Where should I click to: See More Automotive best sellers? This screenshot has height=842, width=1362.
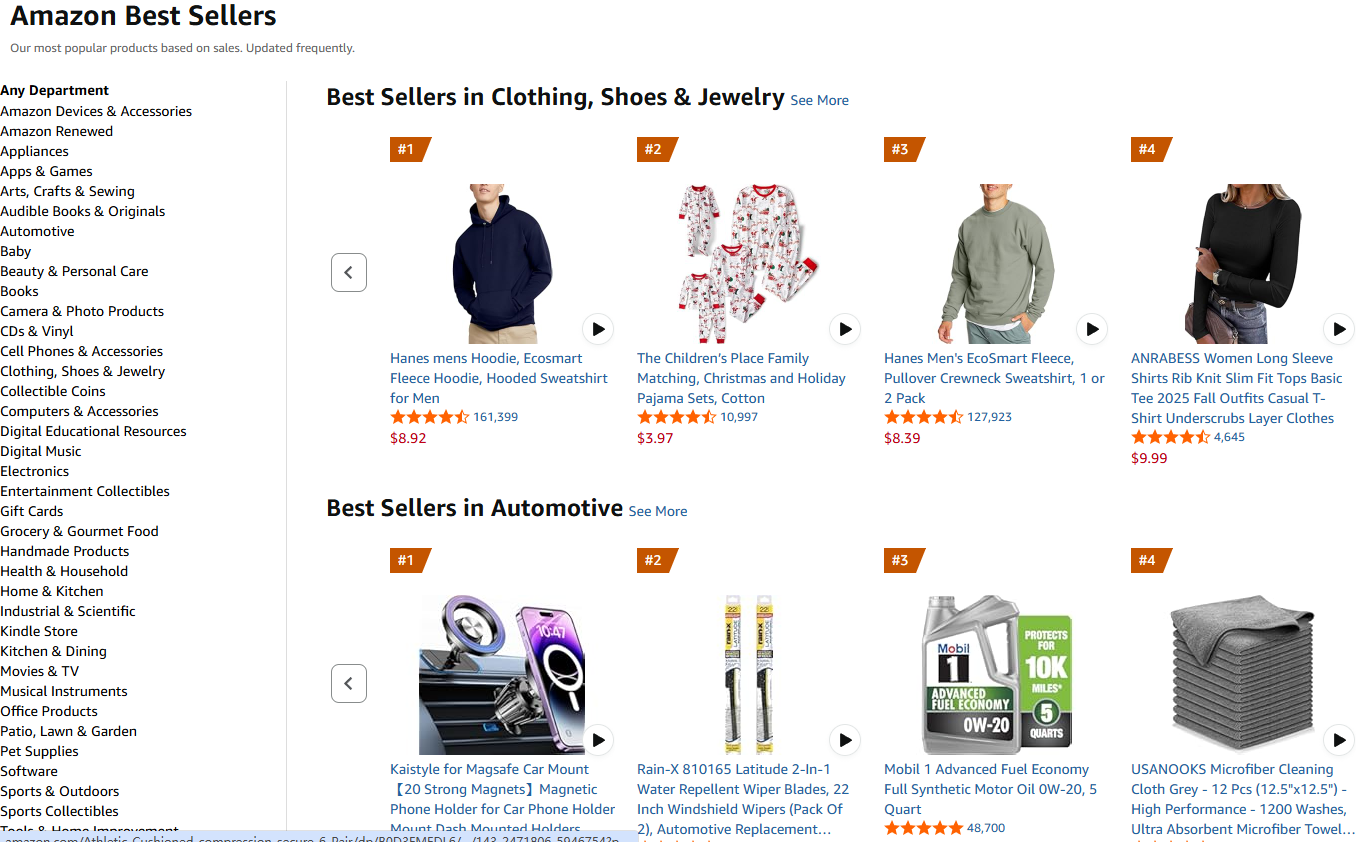click(x=658, y=511)
